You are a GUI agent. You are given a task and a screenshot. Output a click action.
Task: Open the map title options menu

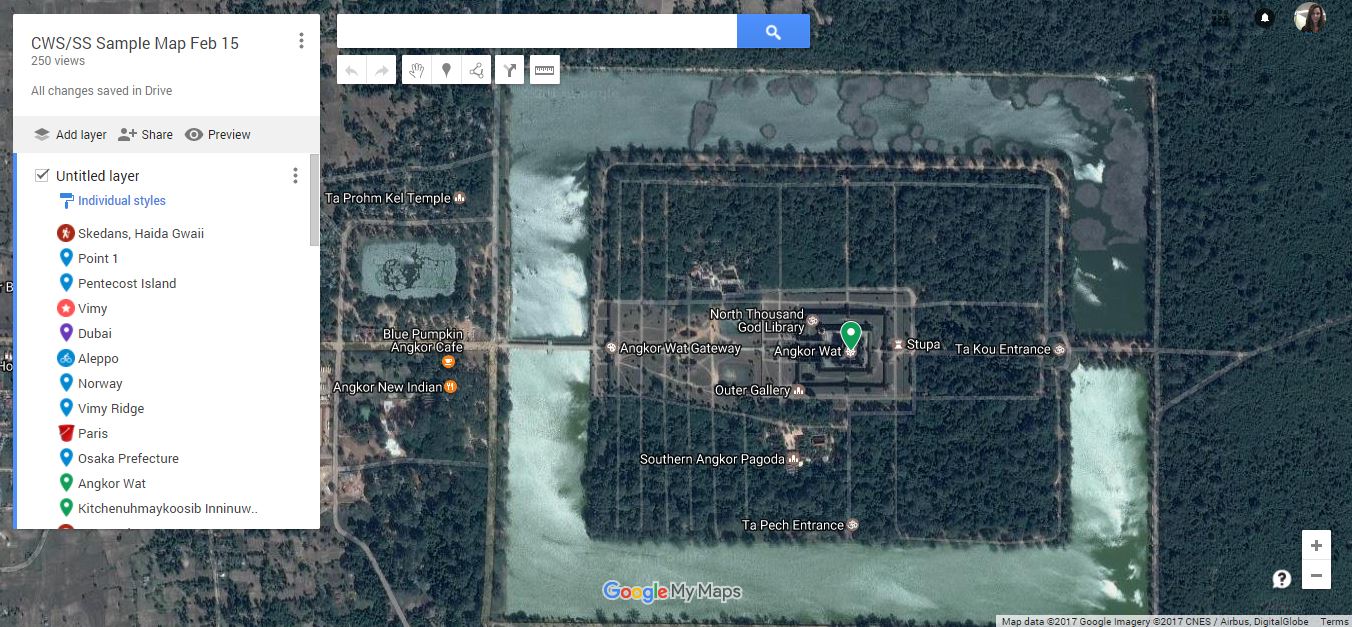point(301,41)
